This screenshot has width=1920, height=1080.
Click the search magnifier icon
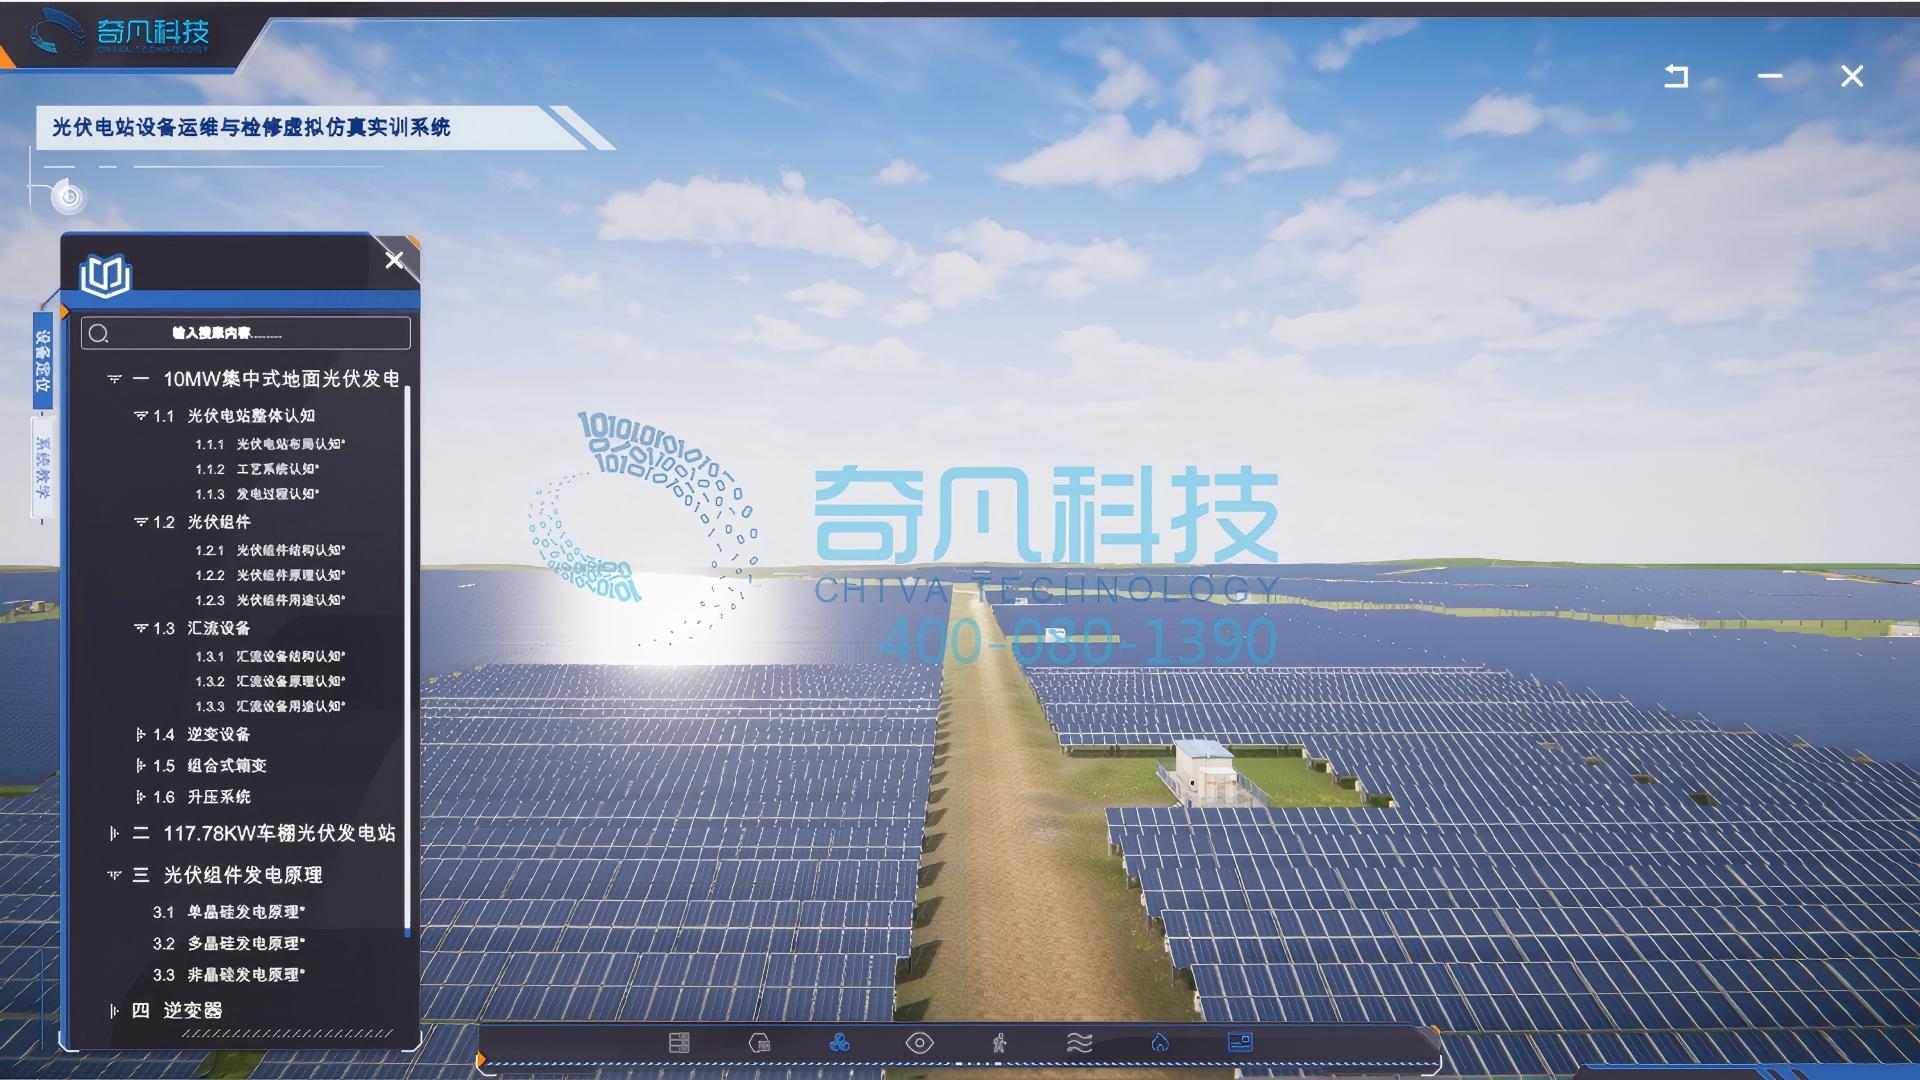pyautogui.click(x=98, y=333)
